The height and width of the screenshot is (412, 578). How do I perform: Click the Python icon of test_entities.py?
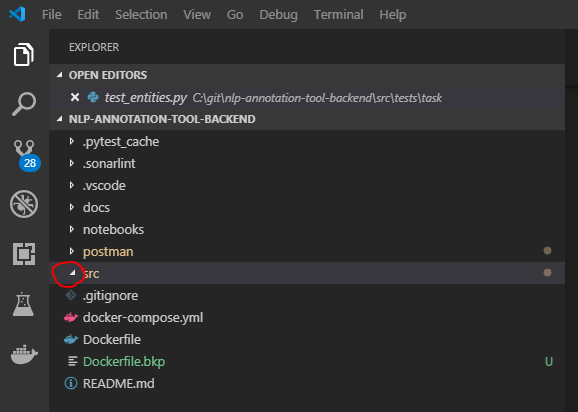(93, 97)
